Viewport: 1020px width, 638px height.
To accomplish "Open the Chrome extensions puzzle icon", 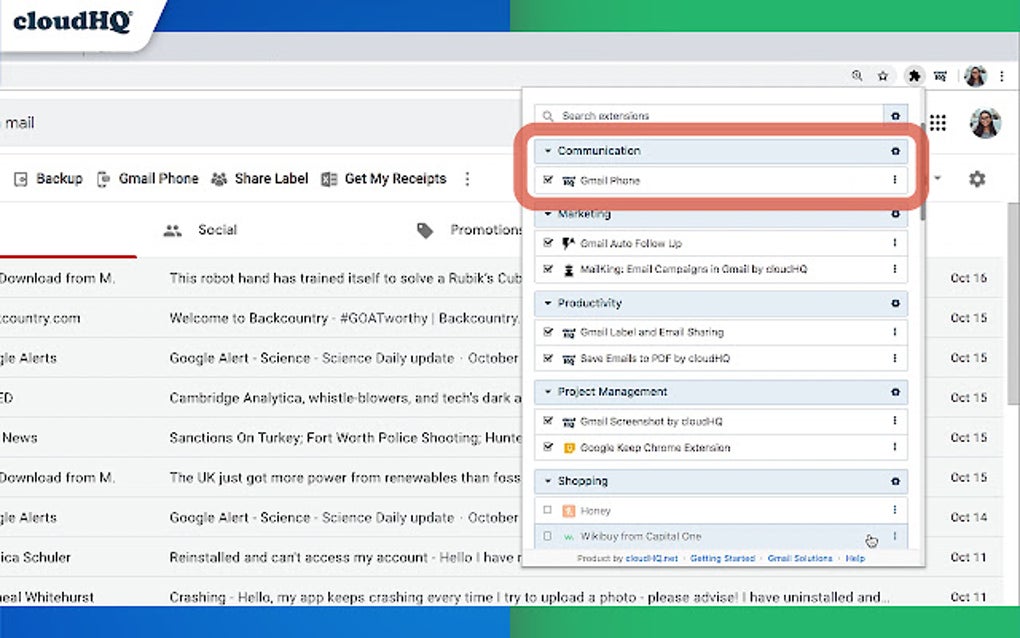I will coord(913,75).
